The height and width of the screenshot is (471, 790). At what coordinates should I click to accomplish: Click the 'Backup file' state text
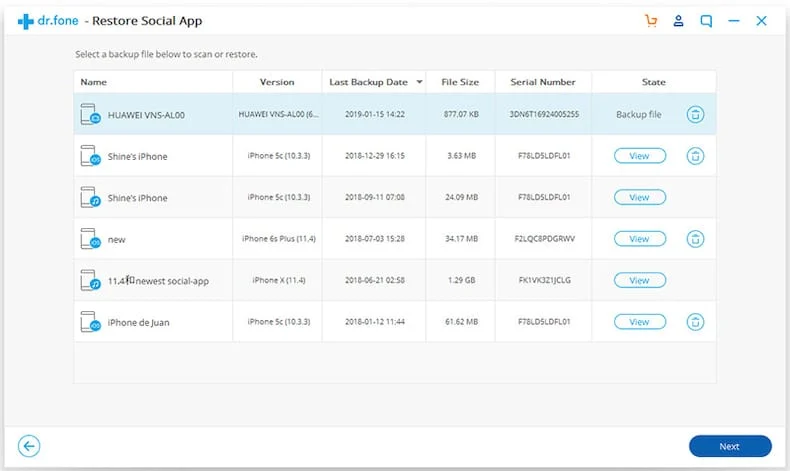(x=638, y=114)
